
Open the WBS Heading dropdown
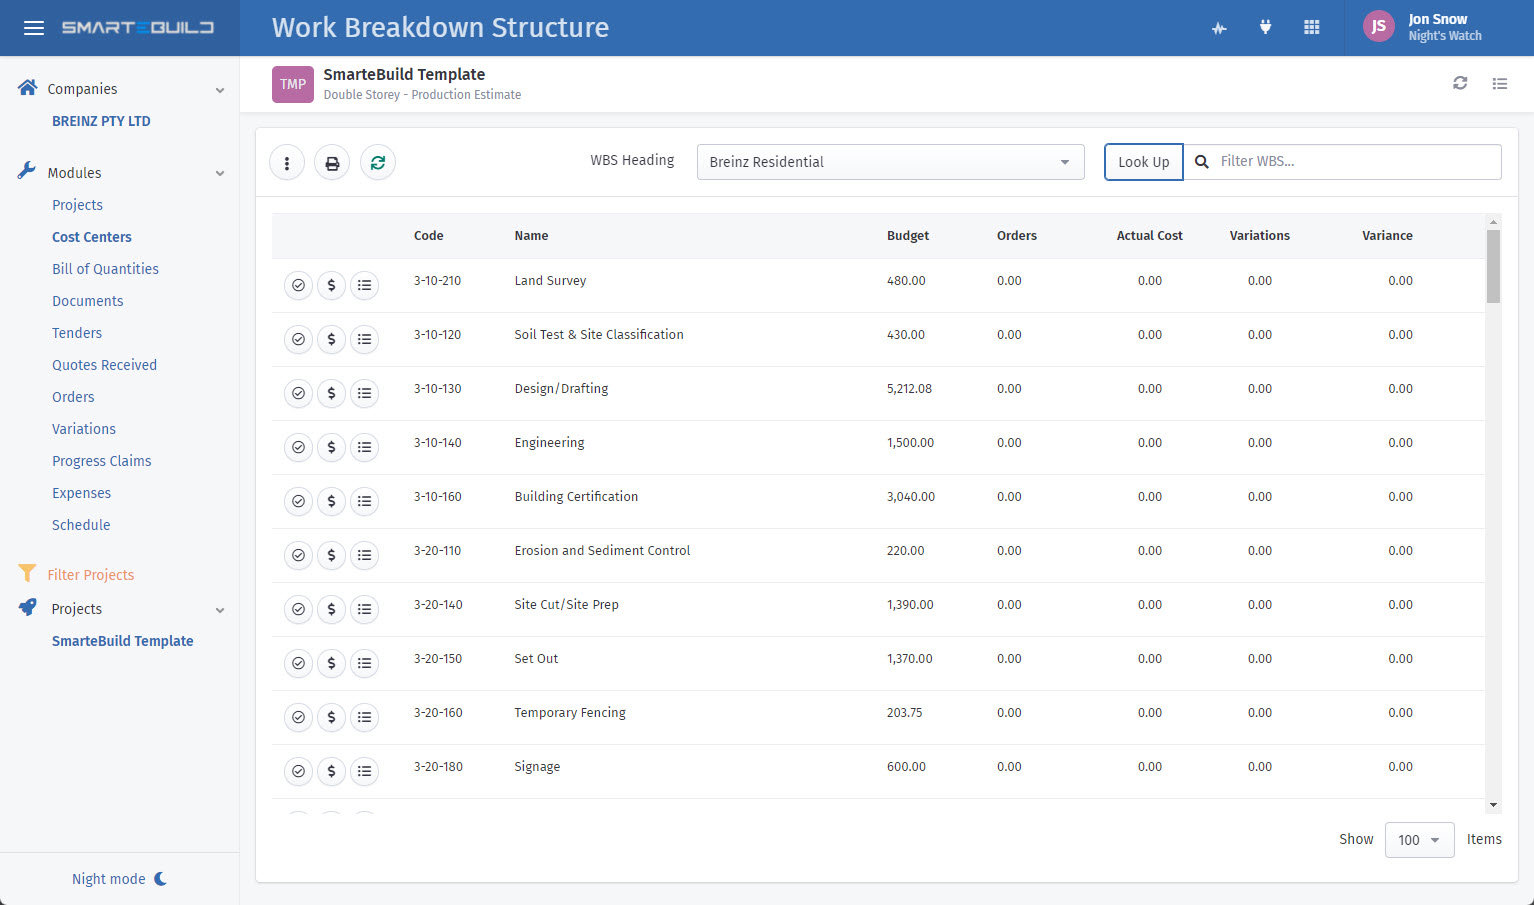click(890, 162)
